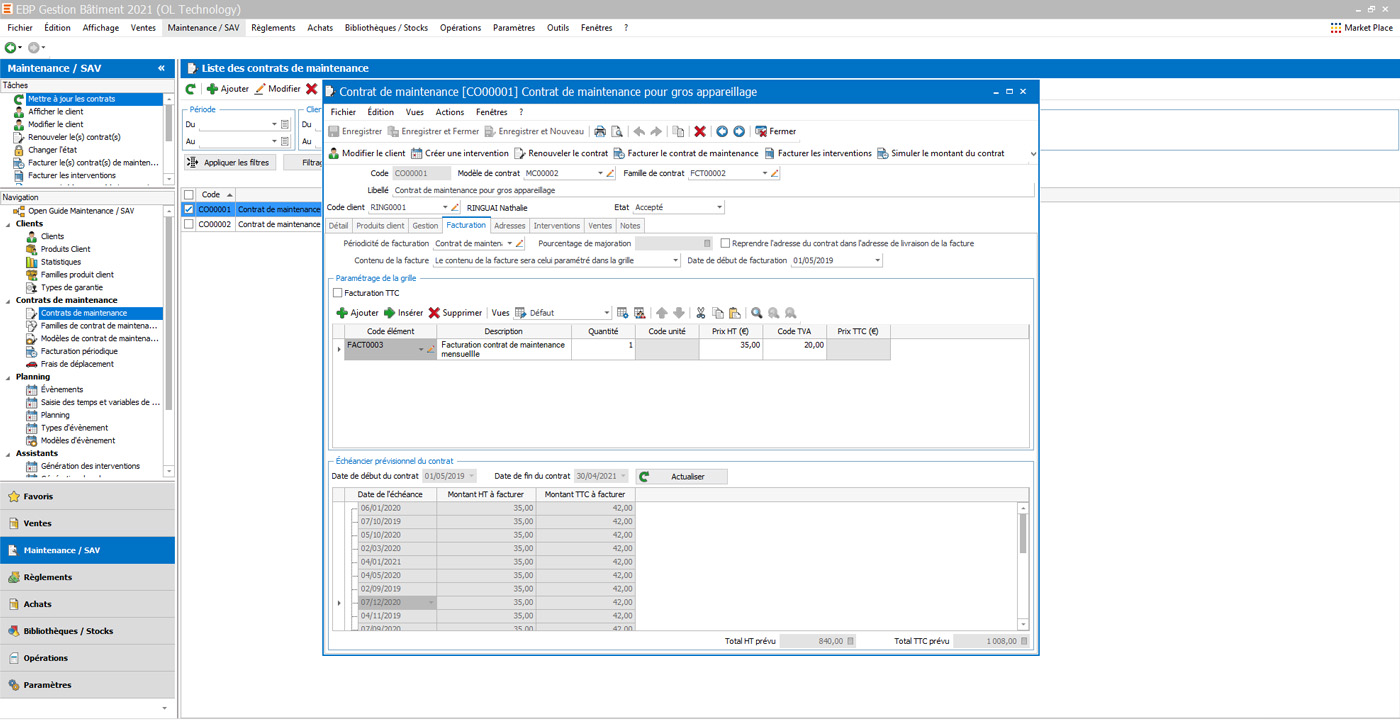The height and width of the screenshot is (720, 1400).
Task: Click Renouveler le contrat
Action: (x=561, y=154)
